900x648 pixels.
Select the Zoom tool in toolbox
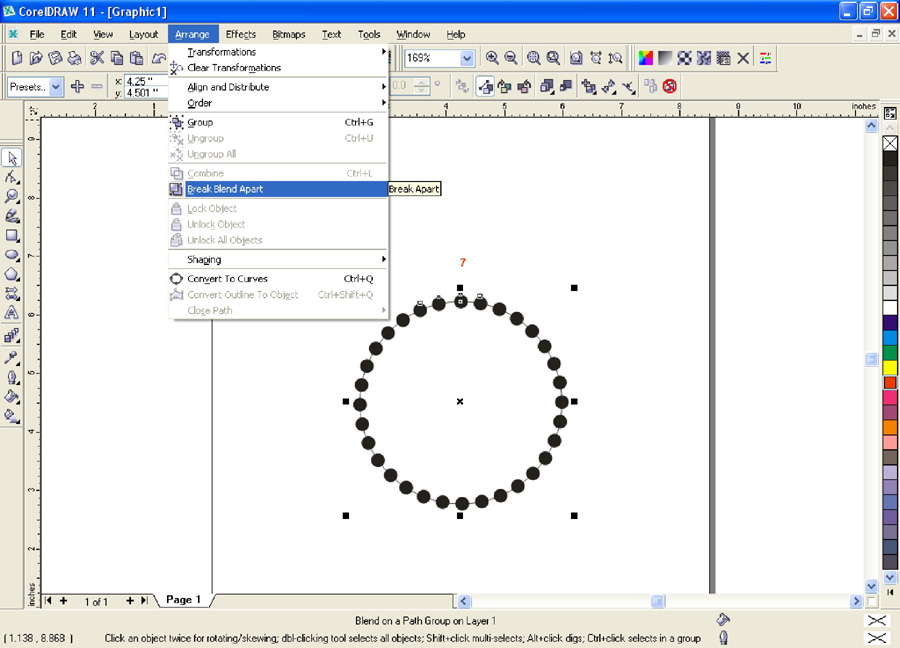click(12, 196)
